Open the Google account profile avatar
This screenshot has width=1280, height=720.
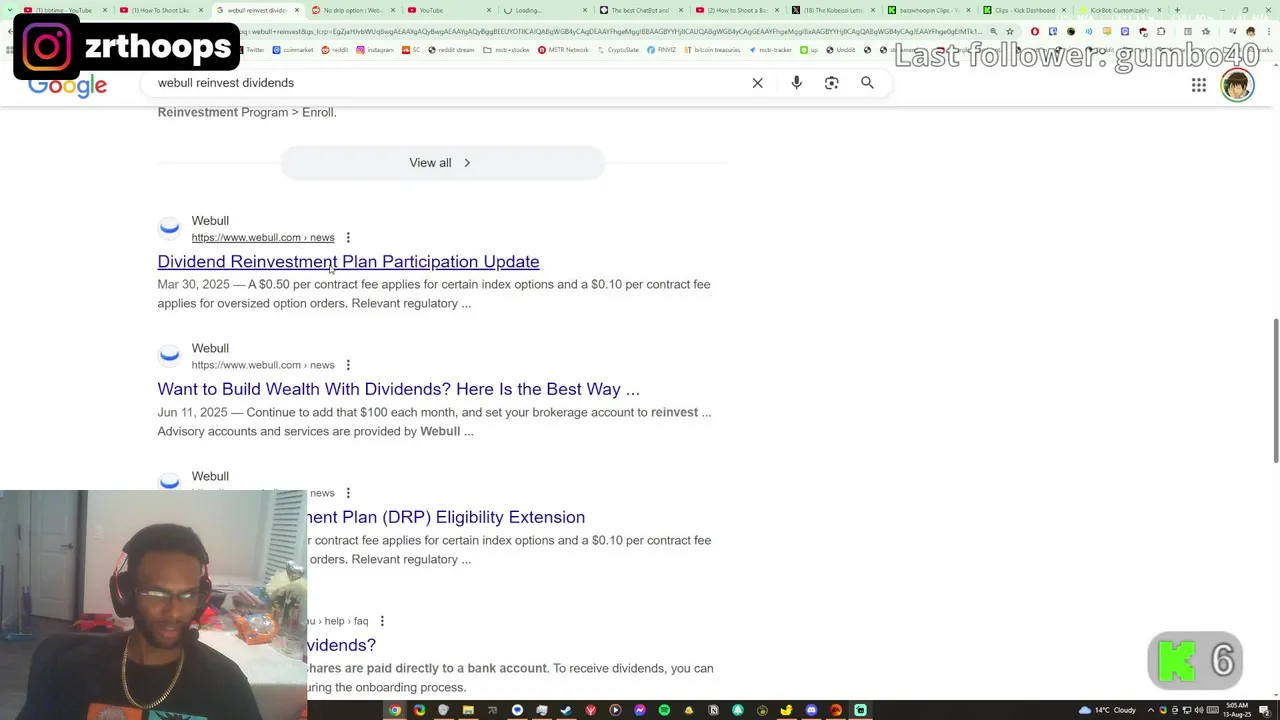pyautogui.click(x=1237, y=85)
